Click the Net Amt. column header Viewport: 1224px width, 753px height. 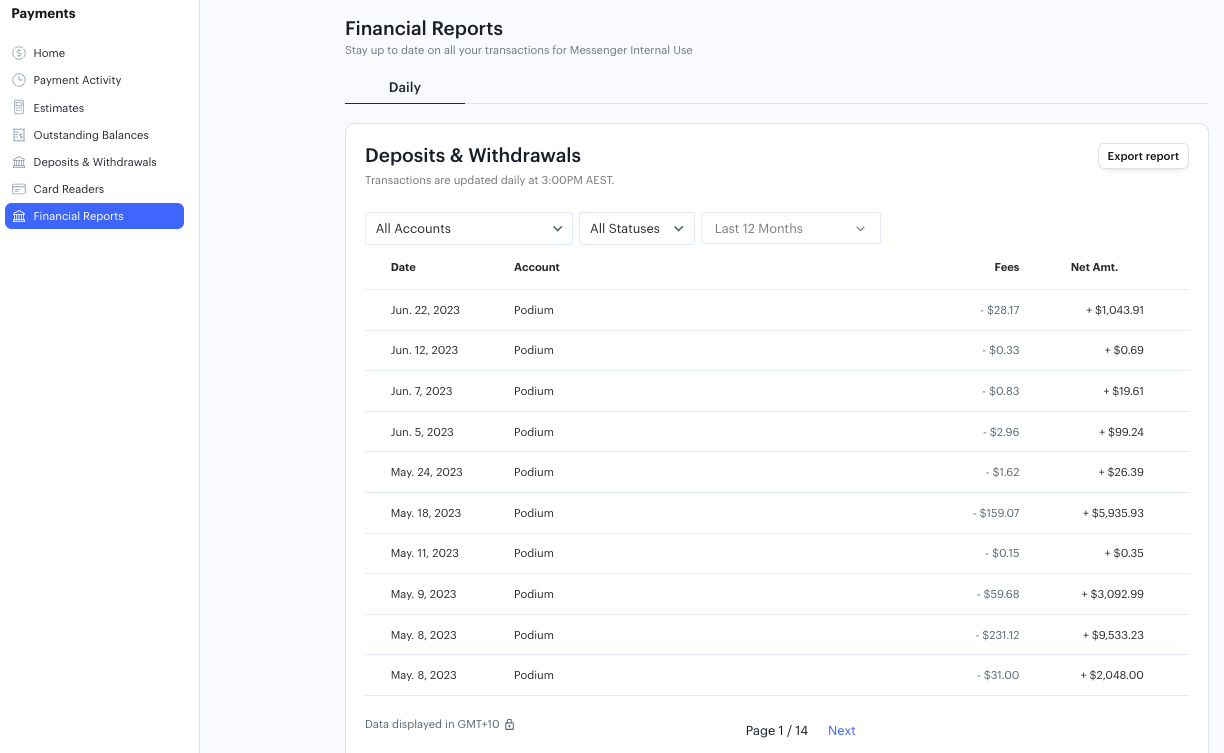pyautogui.click(x=1092, y=267)
